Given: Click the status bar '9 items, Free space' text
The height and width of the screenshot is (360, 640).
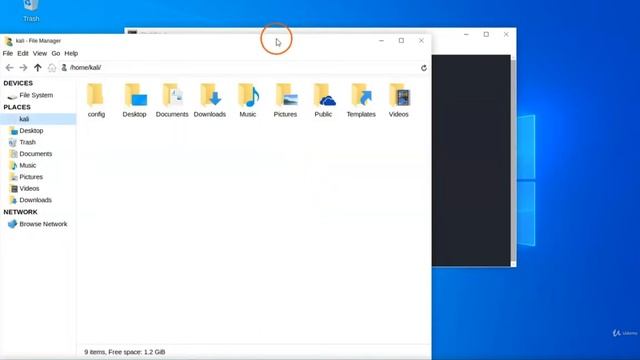Looking at the screenshot, I should pyautogui.click(x=125, y=352).
